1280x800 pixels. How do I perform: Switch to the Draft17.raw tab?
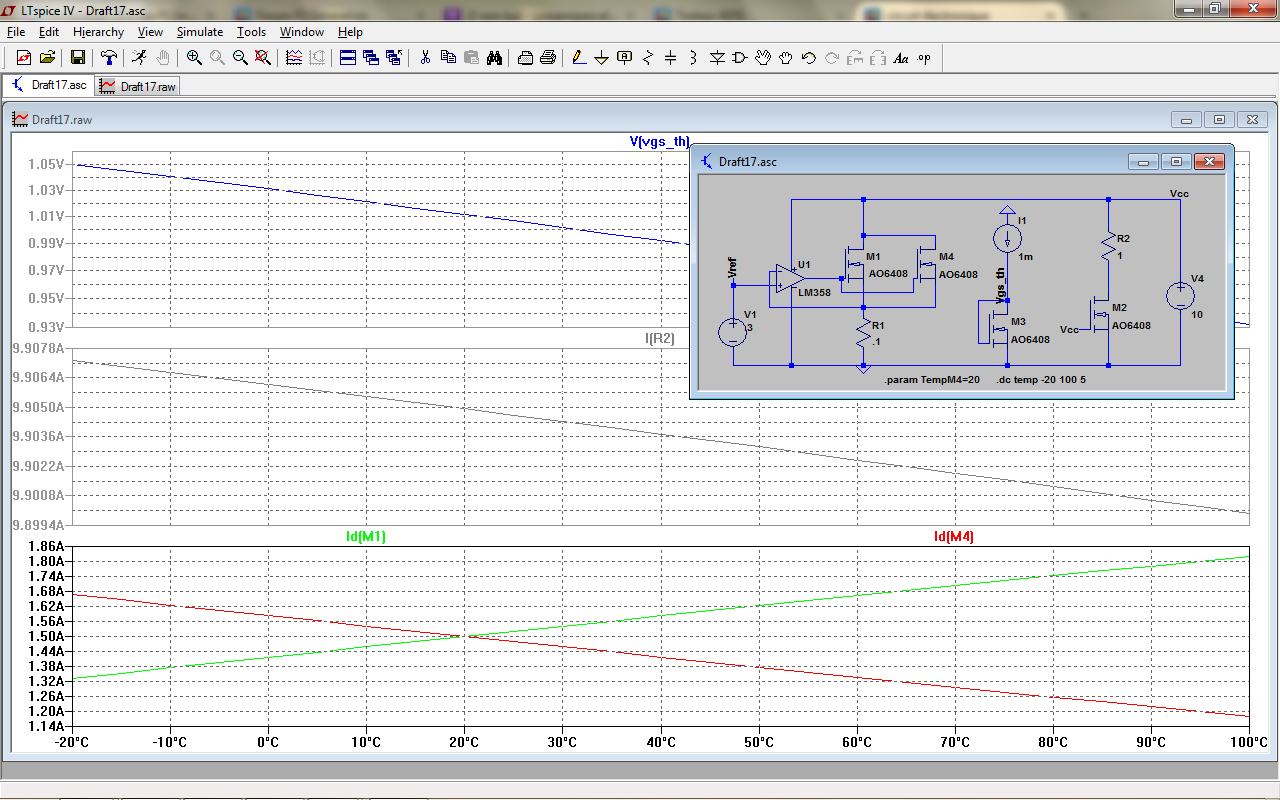tap(138, 87)
